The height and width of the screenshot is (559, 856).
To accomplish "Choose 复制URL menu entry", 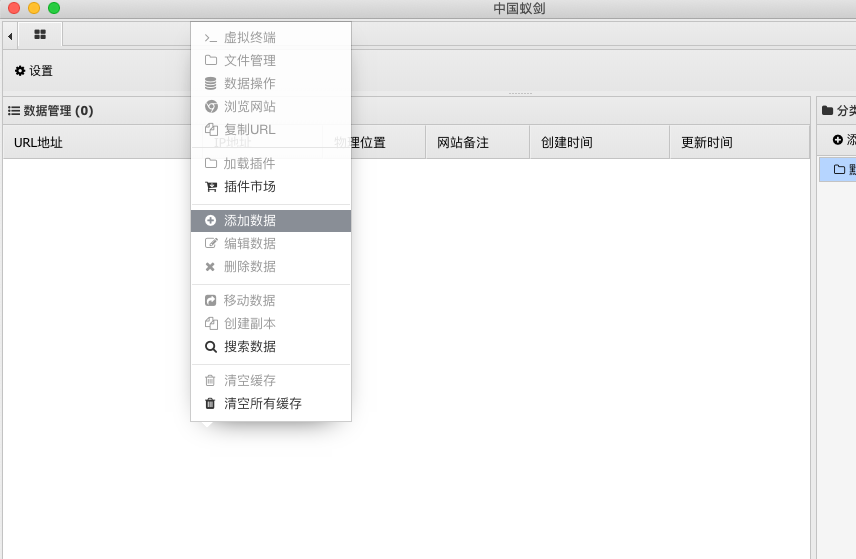I will (271, 129).
